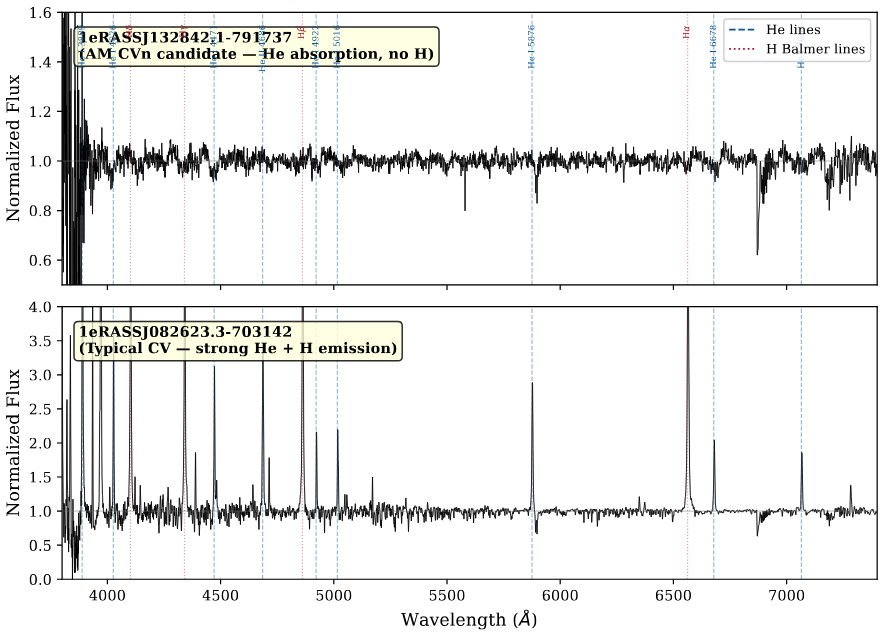Click the He I 6678 emission peak in bottom panel
The height and width of the screenshot is (634, 883).
(714, 441)
